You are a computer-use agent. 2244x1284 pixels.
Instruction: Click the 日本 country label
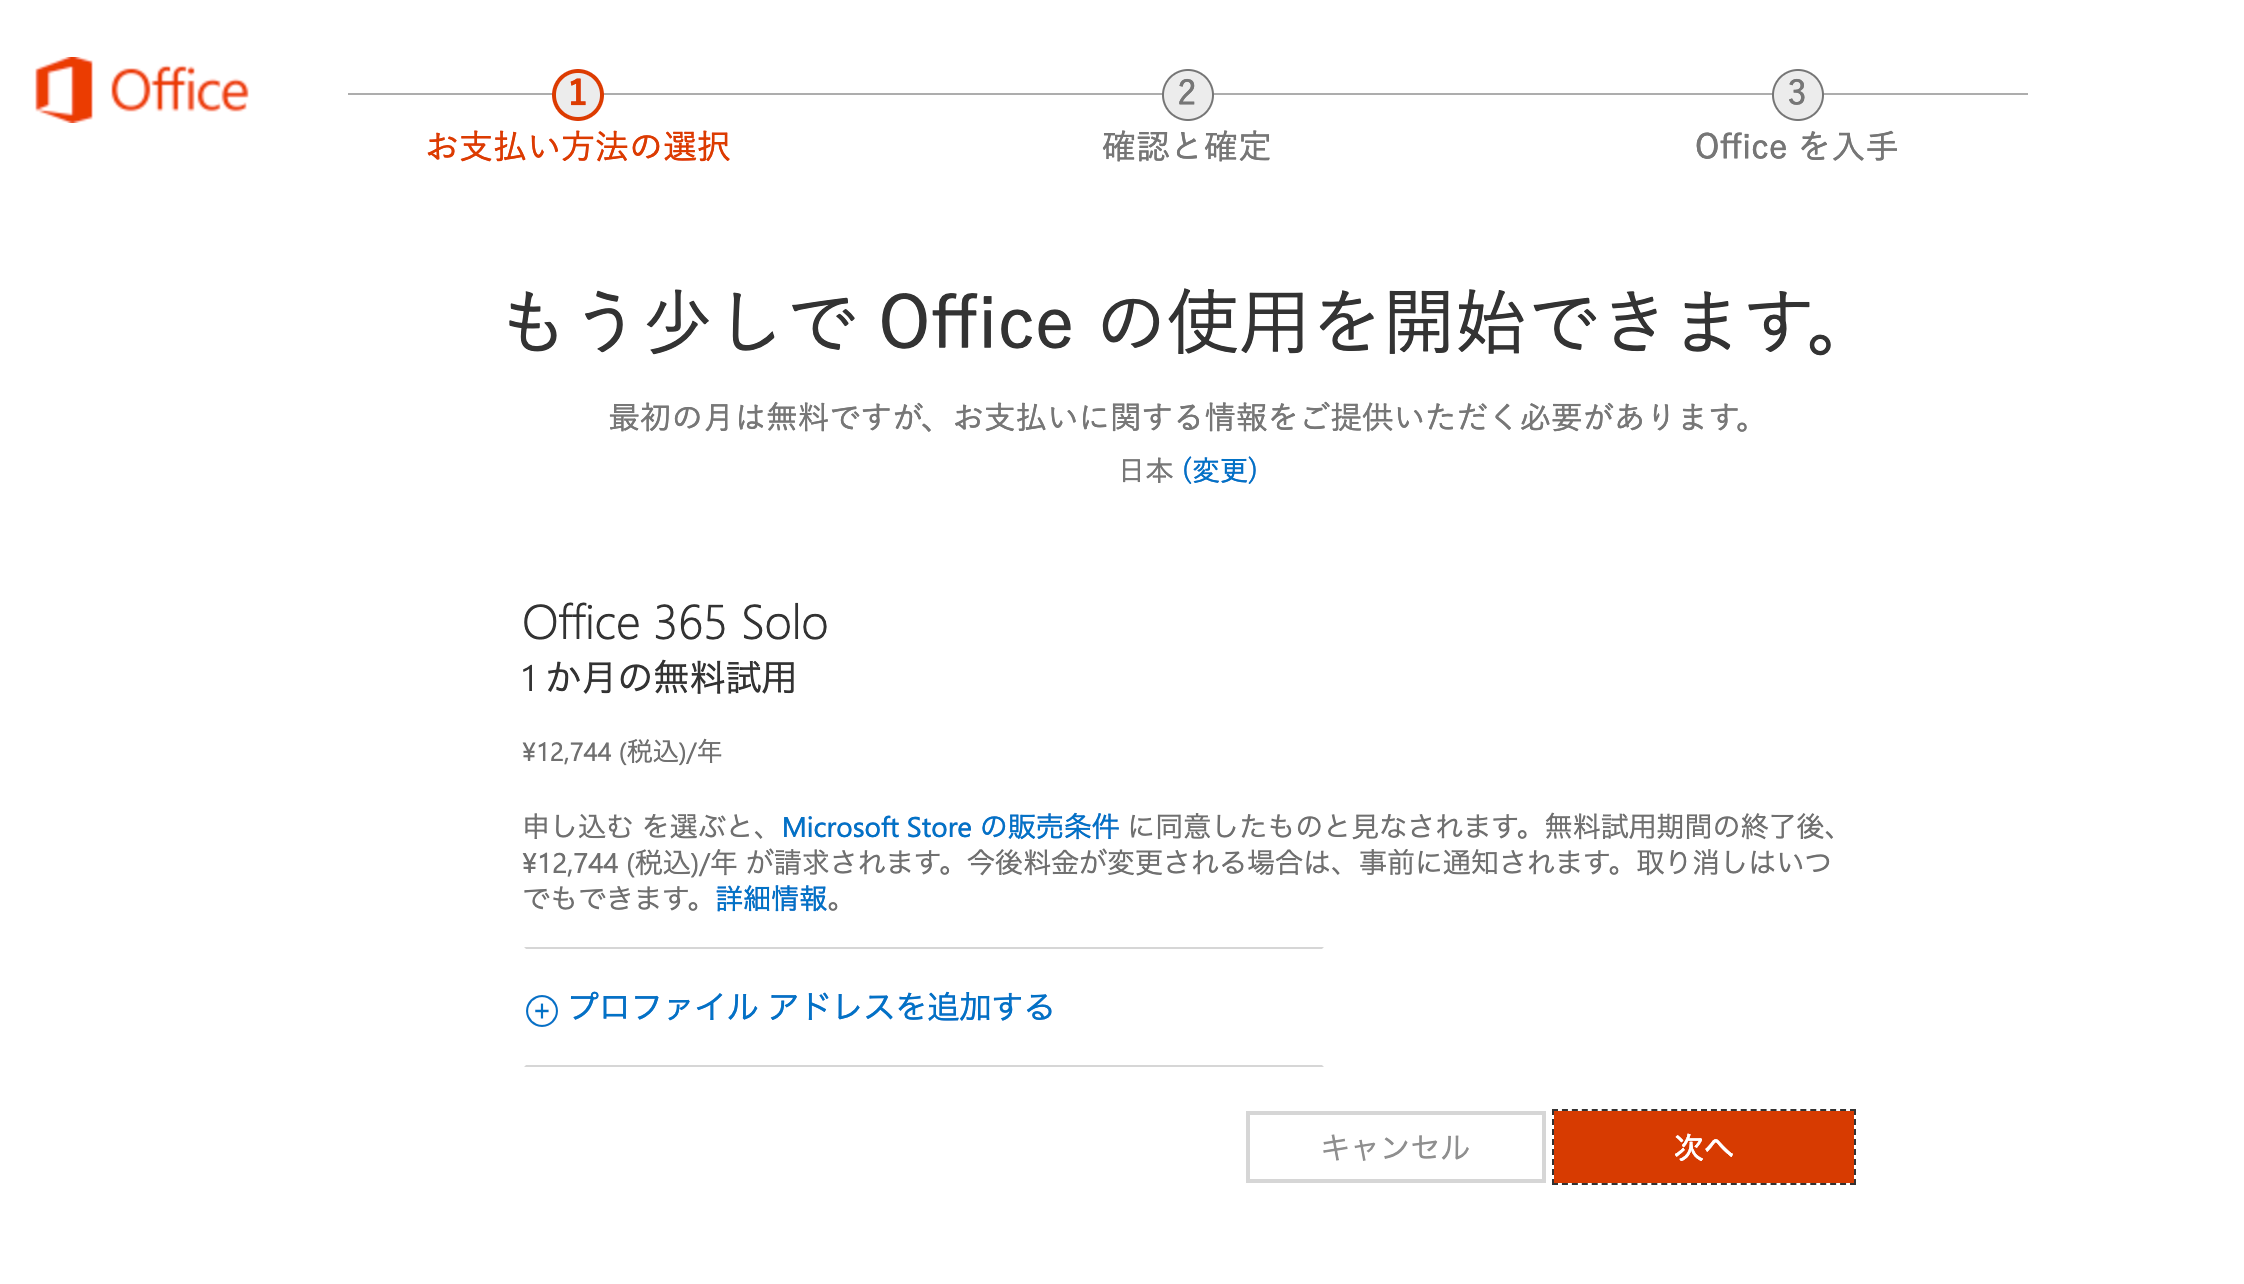click(1146, 470)
